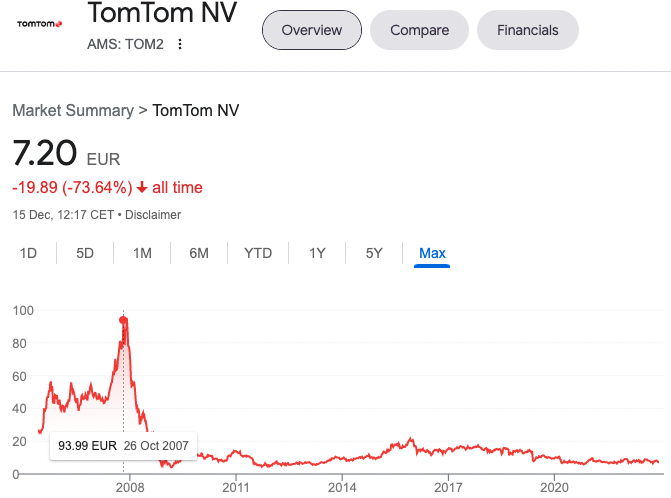The image size is (671, 498).
Task: Select the 5D time range
Action: [x=85, y=253]
